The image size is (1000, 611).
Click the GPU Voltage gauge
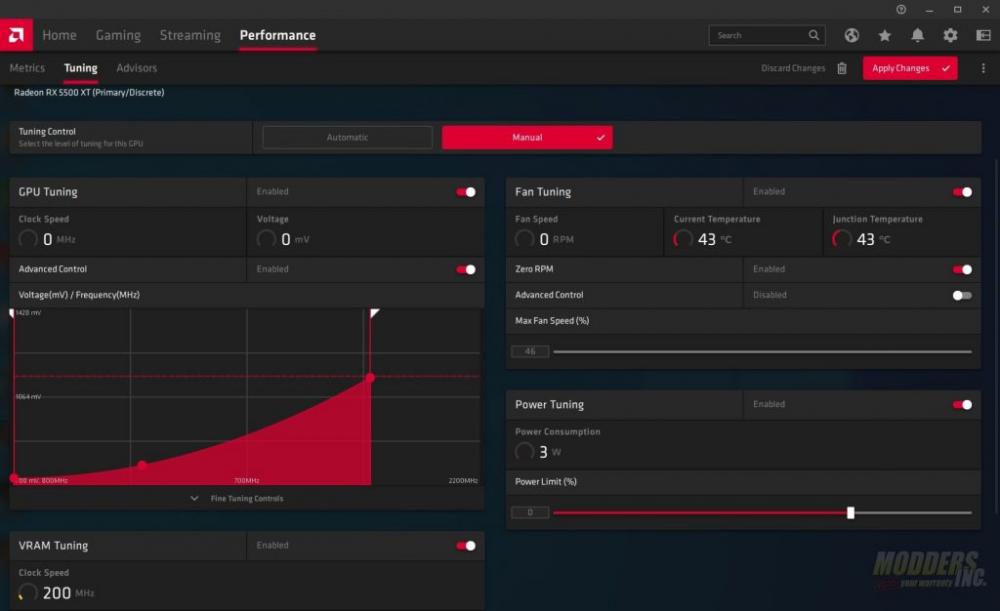click(266, 239)
